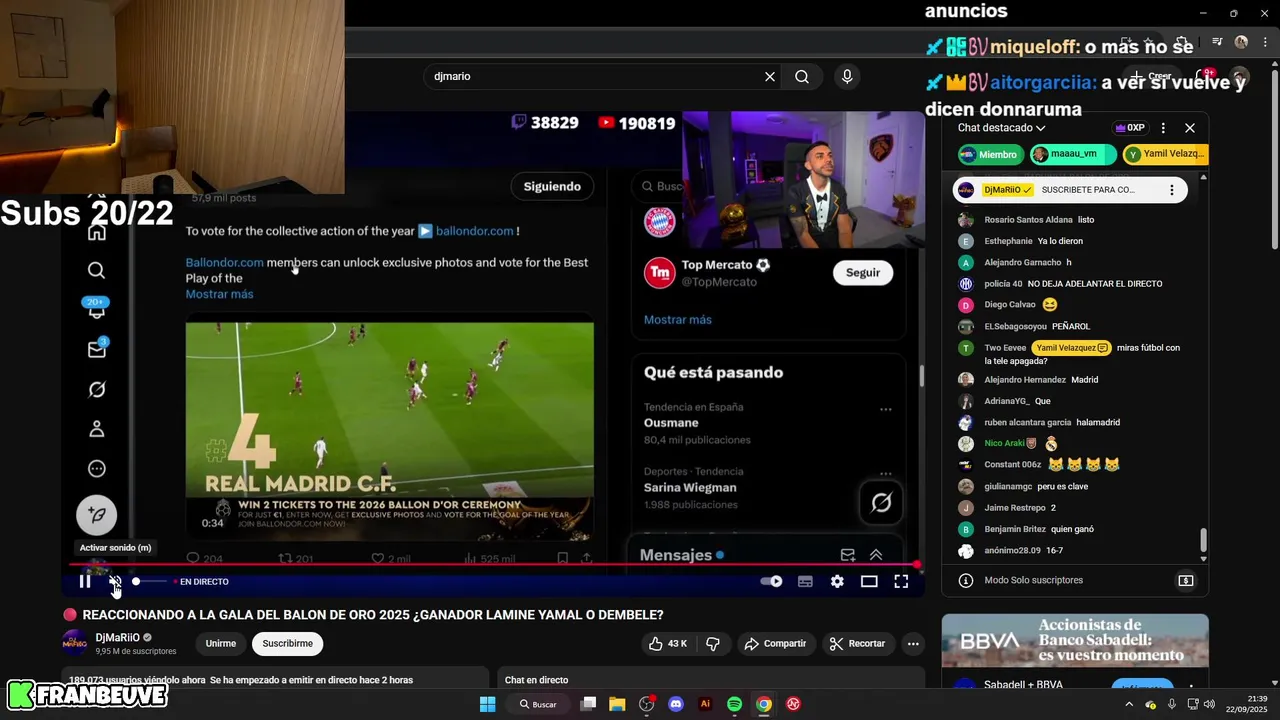Click the YouTube search magnifier button

(x=802, y=76)
